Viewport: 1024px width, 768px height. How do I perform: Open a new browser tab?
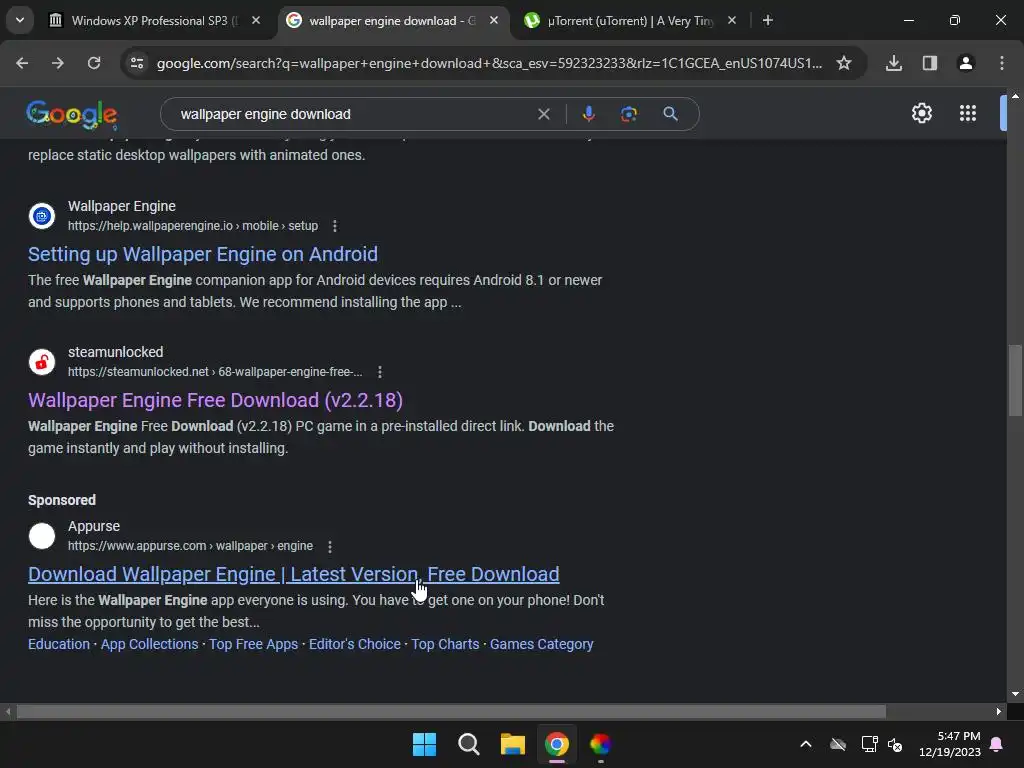coord(768,21)
